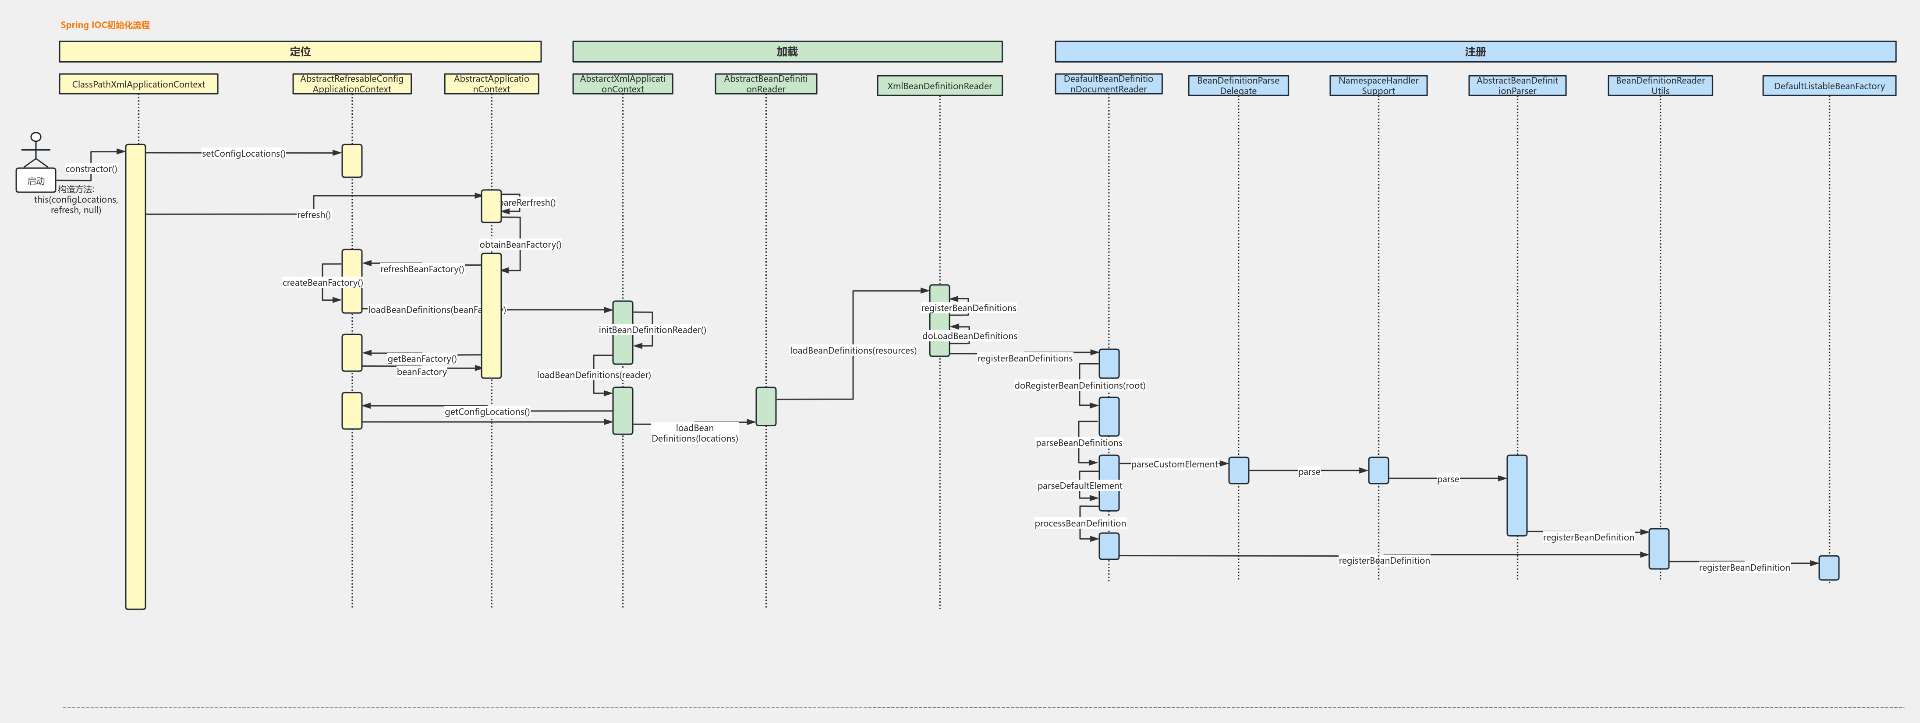Image resolution: width=1920 pixels, height=723 pixels.
Task: Select the 启动 start box
Action: 36,181
